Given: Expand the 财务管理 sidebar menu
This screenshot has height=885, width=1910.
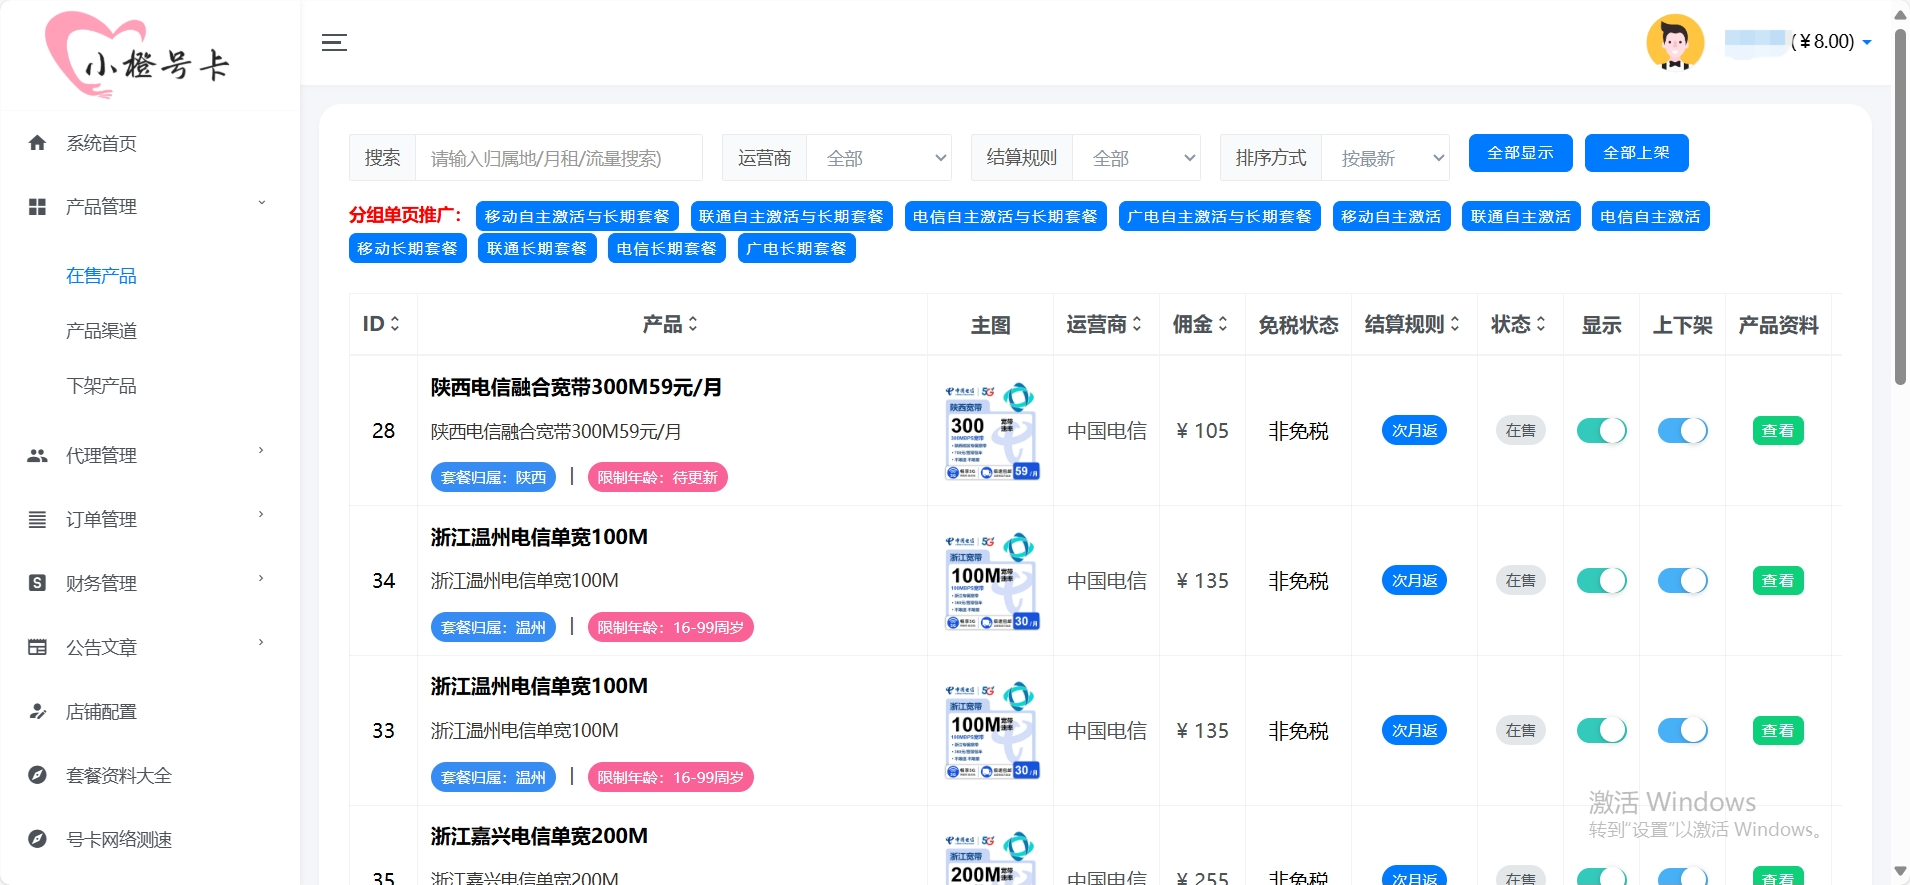Looking at the screenshot, I should (x=262, y=579).
